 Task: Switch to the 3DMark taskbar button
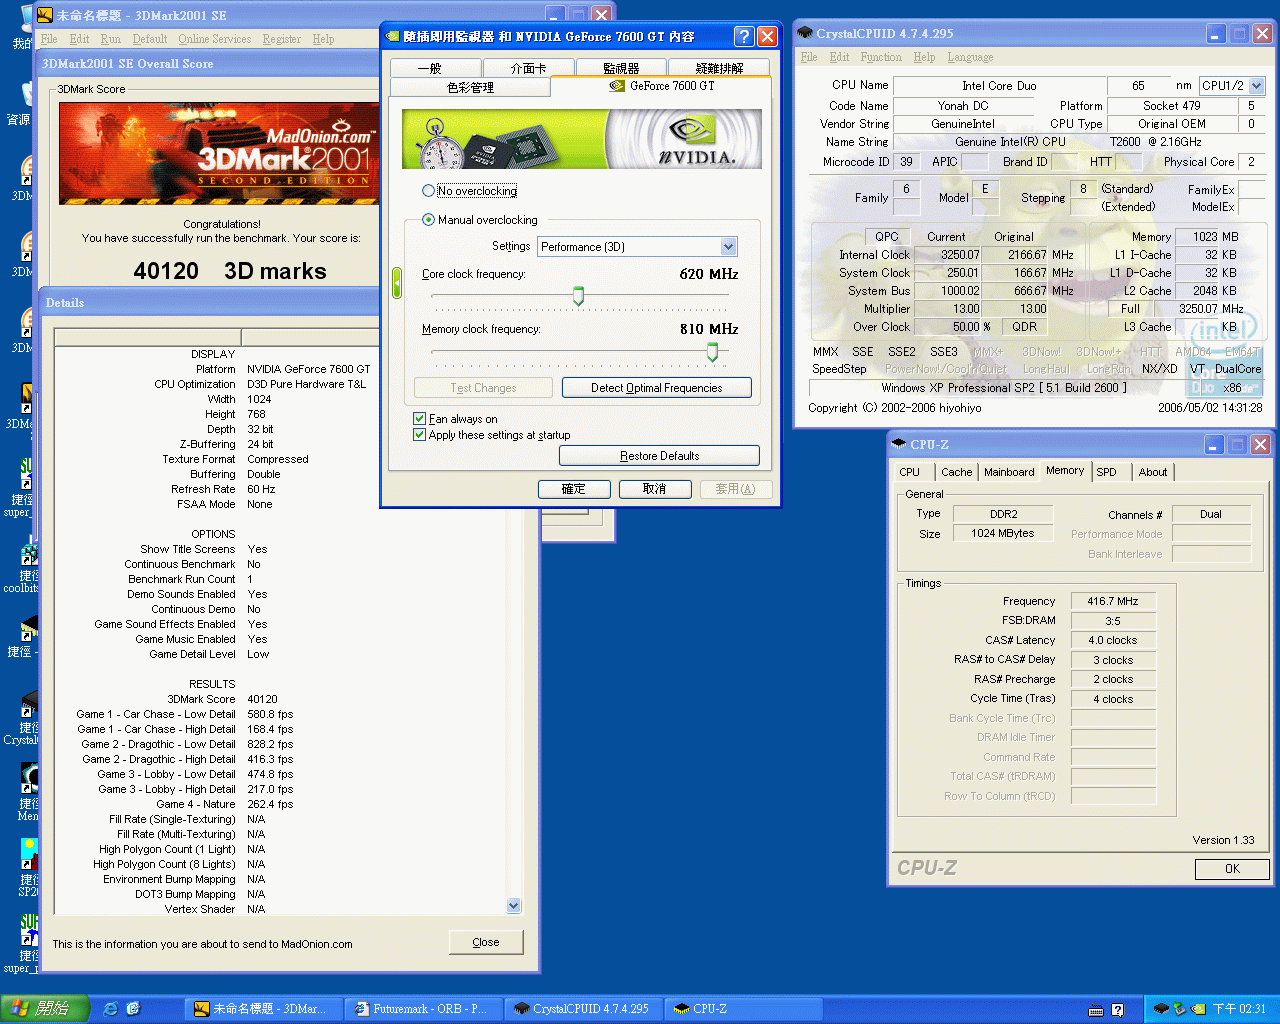pos(263,1009)
